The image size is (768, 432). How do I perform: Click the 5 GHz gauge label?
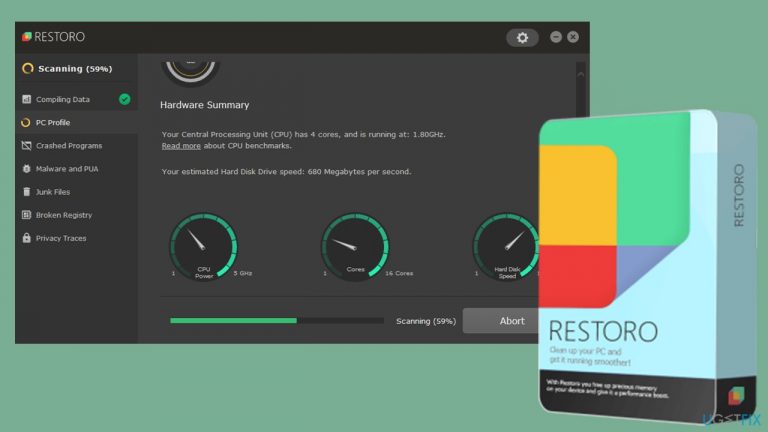click(243, 273)
